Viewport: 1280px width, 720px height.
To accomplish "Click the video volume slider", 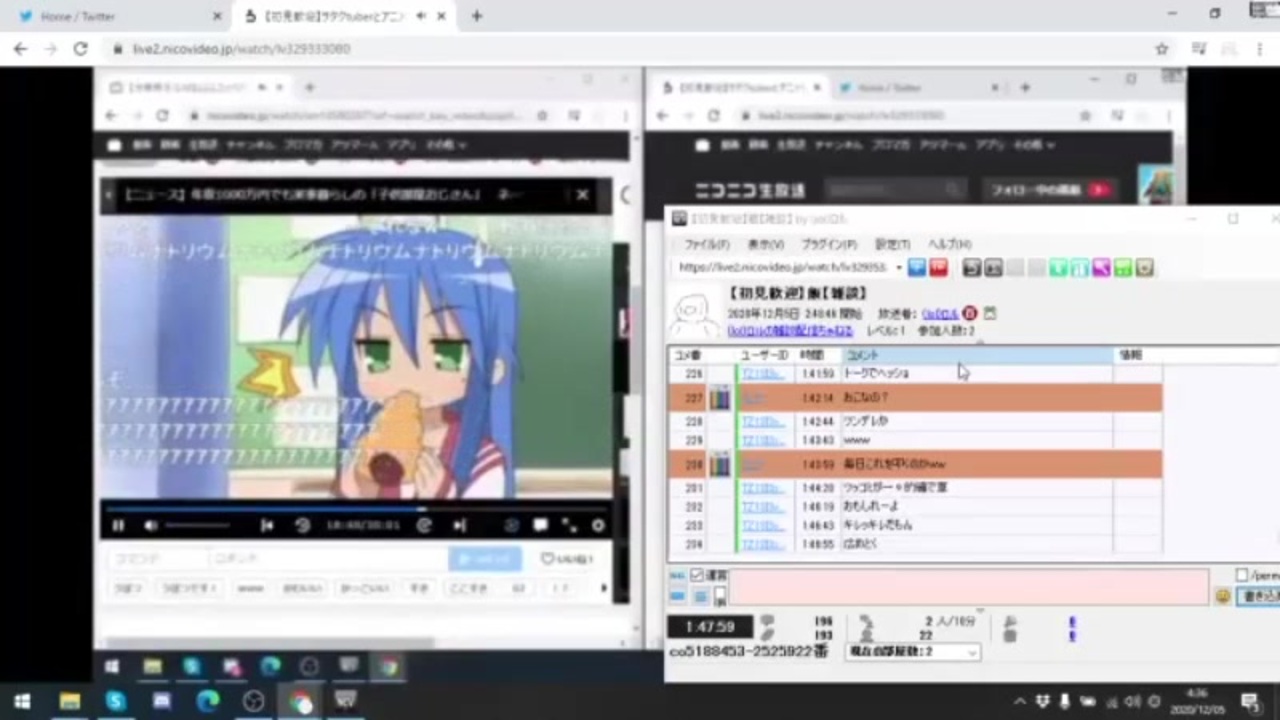I will point(197,525).
